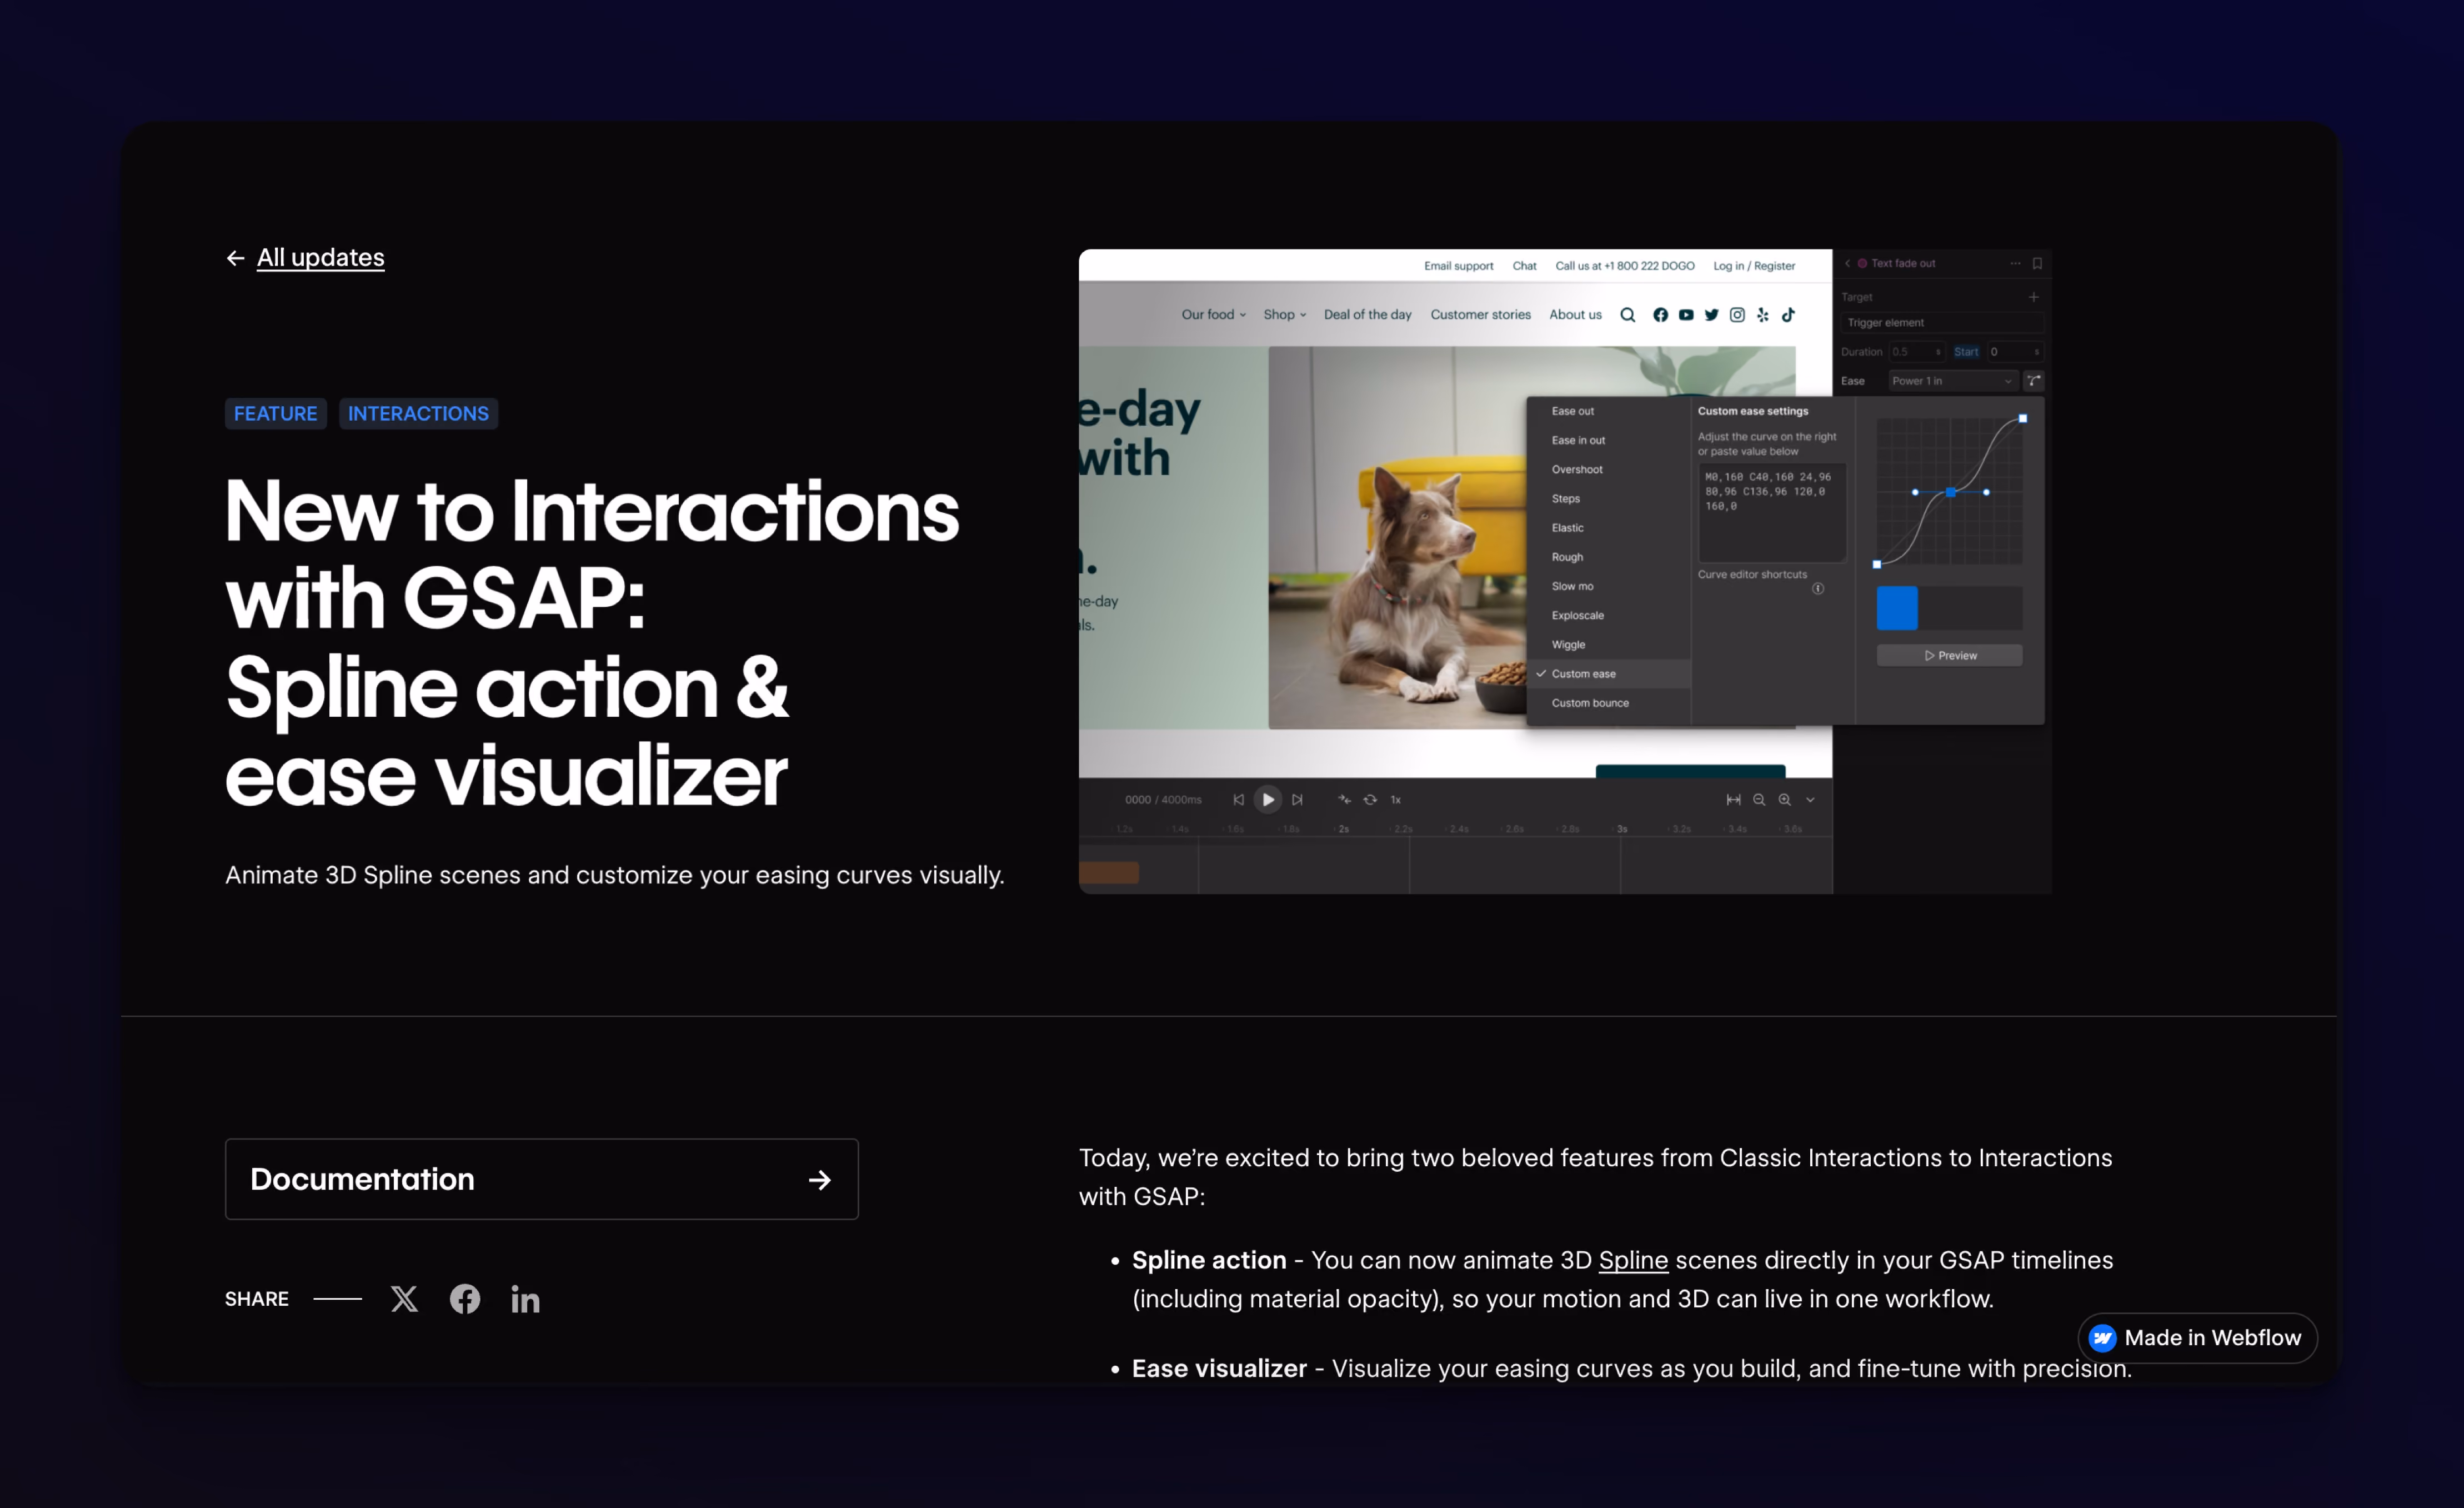Image resolution: width=2464 pixels, height=1508 pixels.
Task: Open the About us nav item
Action: click(x=1575, y=315)
